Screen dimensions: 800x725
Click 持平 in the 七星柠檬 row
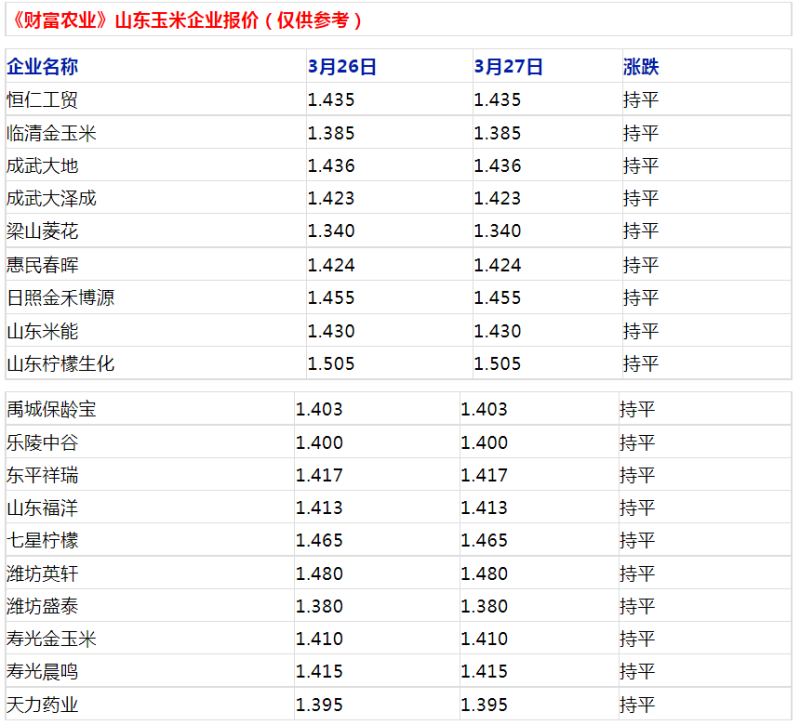pos(637,540)
